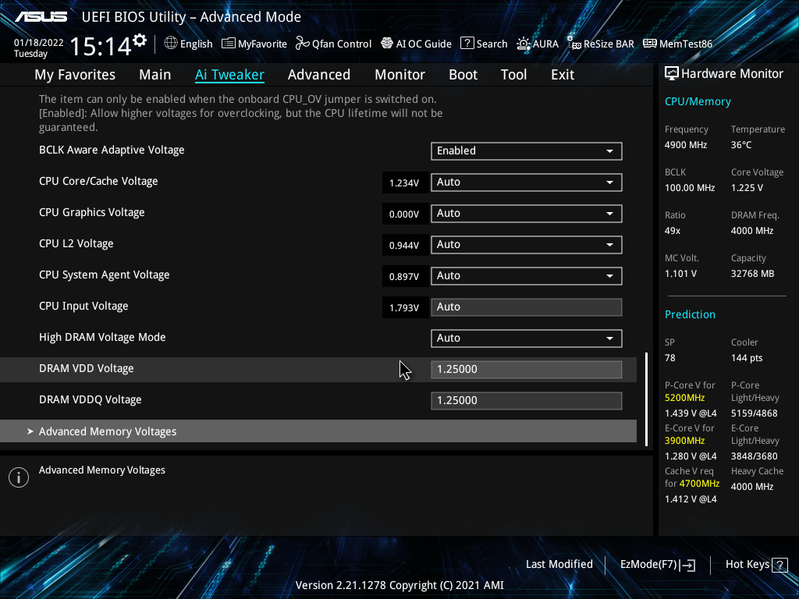The image size is (799, 599).
Task: Click the ASUS logo
Action: (x=41, y=17)
